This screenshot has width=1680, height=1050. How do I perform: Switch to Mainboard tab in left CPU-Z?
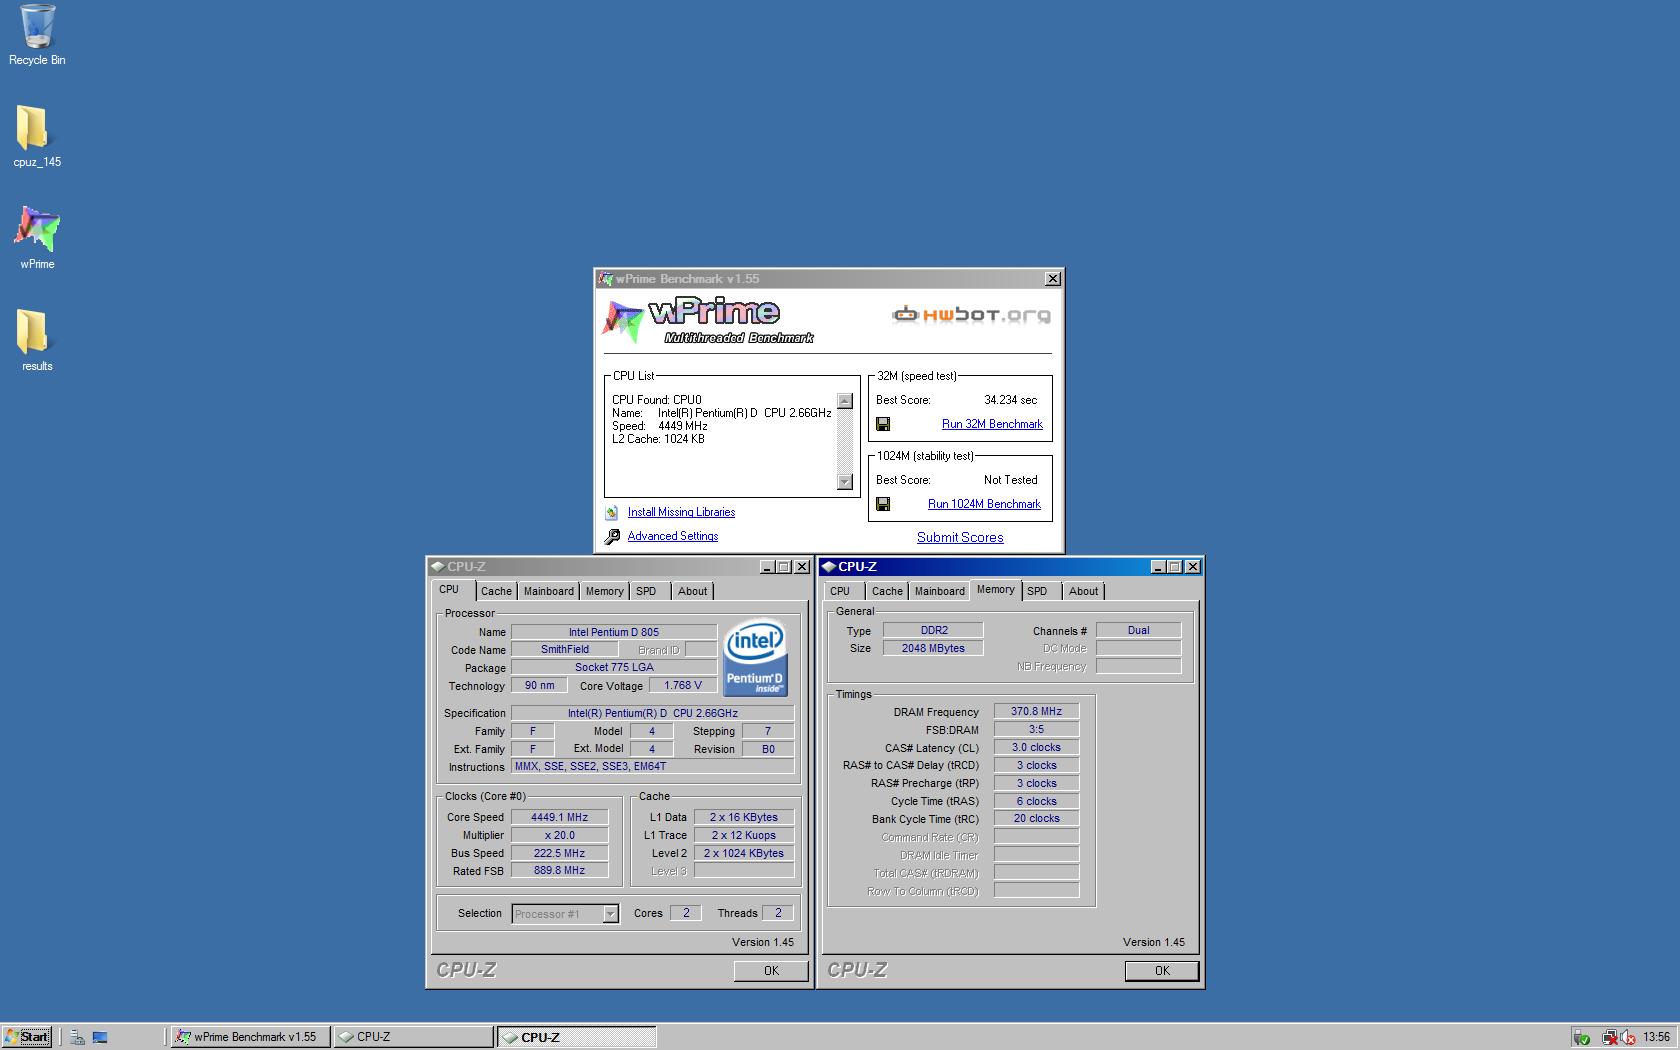pos(549,591)
